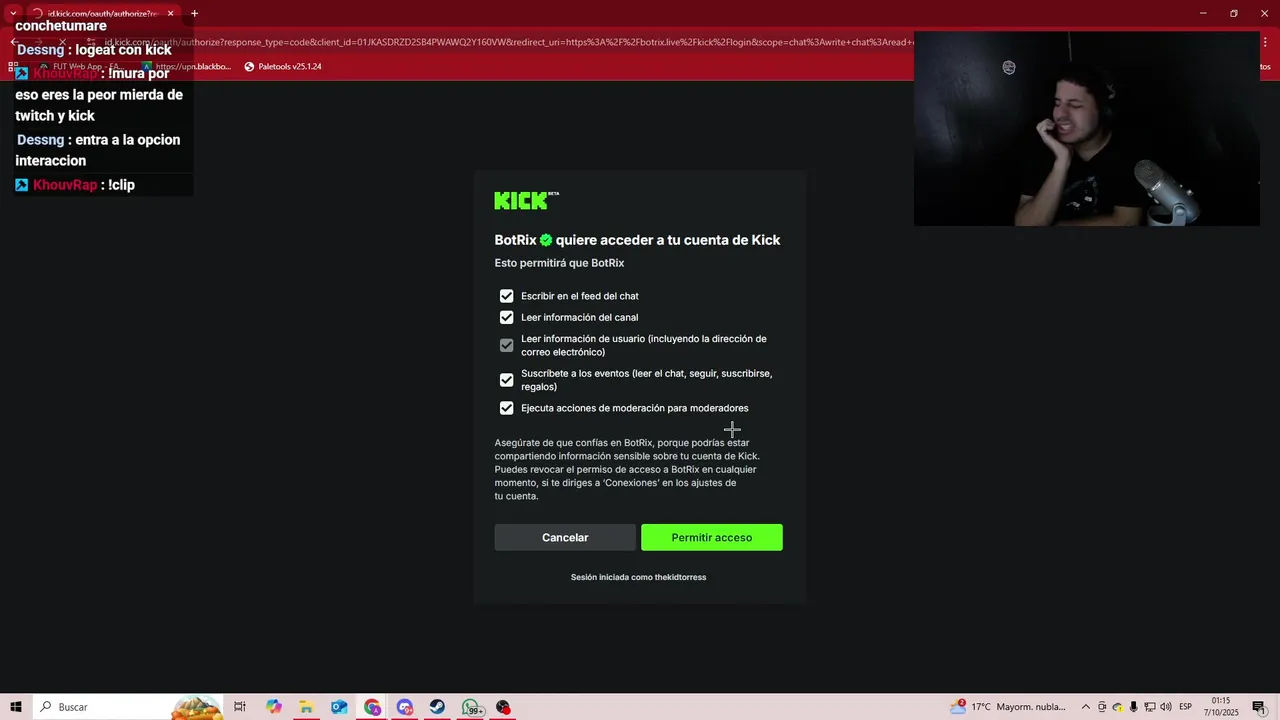Open File Explorer from taskbar
Viewport: 1280px width, 720px height.
(x=306, y=707)
